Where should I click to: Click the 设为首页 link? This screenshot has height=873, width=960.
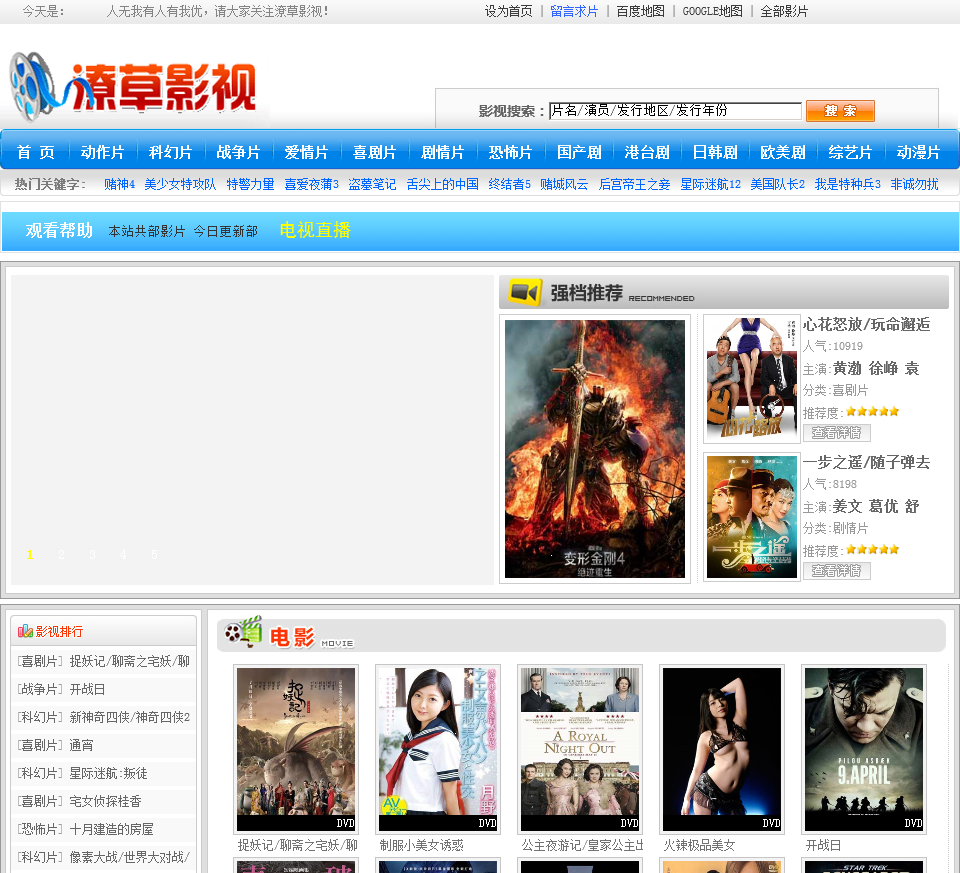[508, 11]
